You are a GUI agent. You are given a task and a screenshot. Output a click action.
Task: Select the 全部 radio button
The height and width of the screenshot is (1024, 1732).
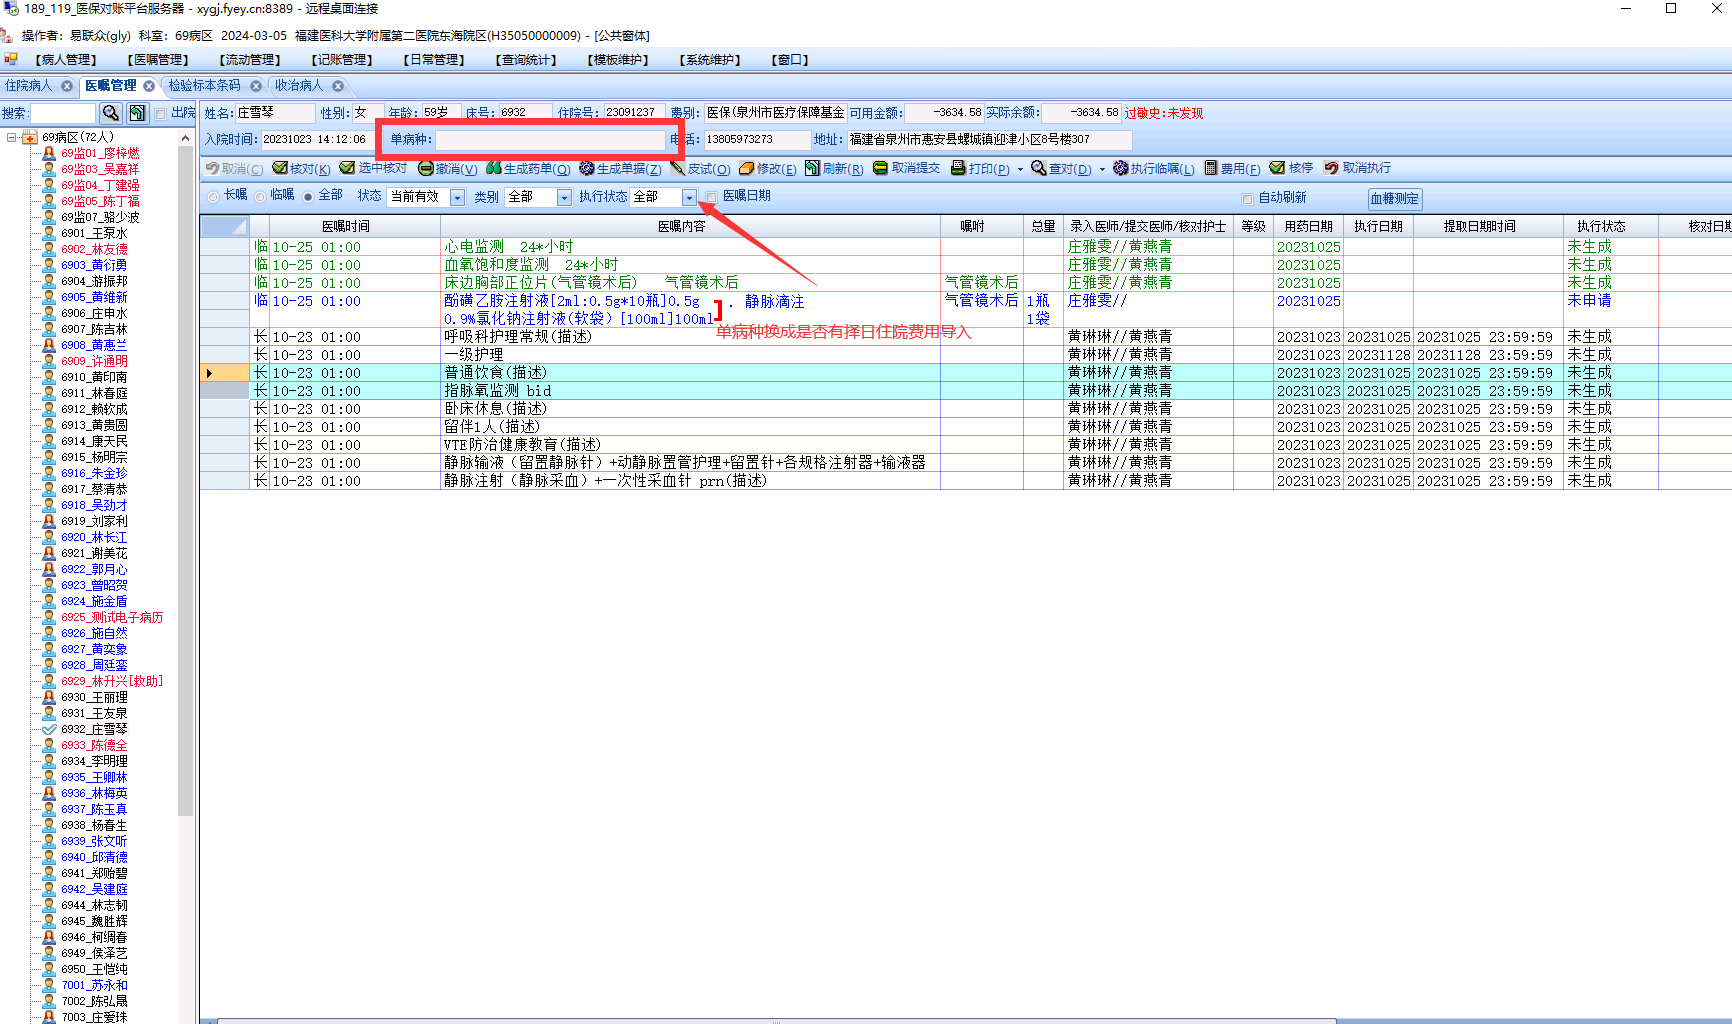click(x=308, y=197)
